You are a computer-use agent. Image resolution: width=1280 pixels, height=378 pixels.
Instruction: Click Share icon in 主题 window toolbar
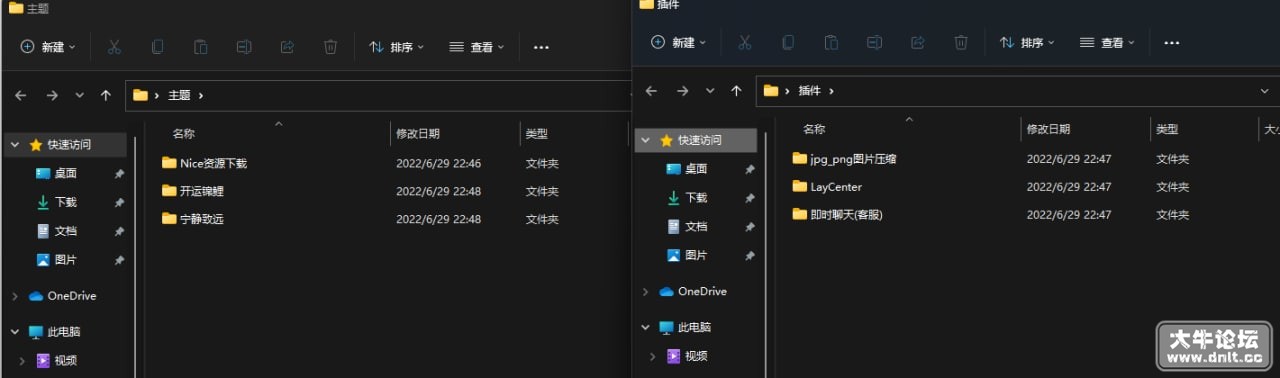point(287,47)
